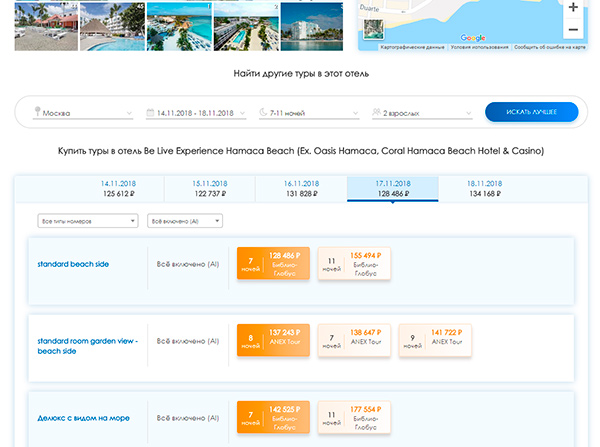Open the Google logo on the map
The width and height of the screenshot is (600, 447).
tap(473, 38)
